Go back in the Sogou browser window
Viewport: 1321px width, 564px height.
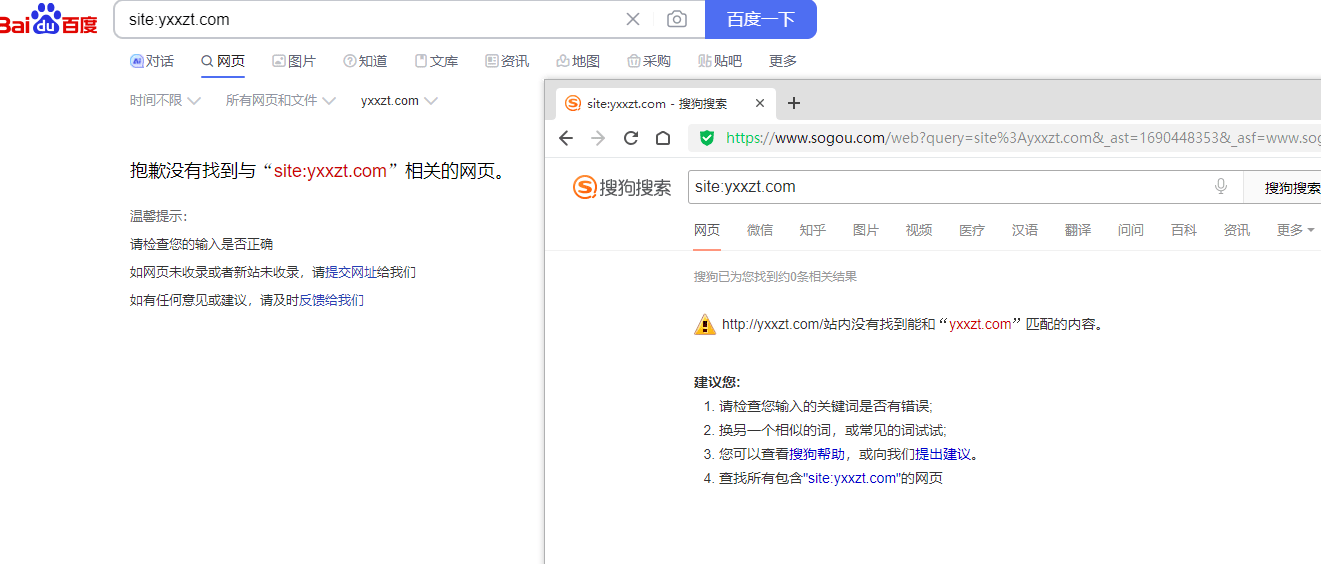tap(566, 138)
